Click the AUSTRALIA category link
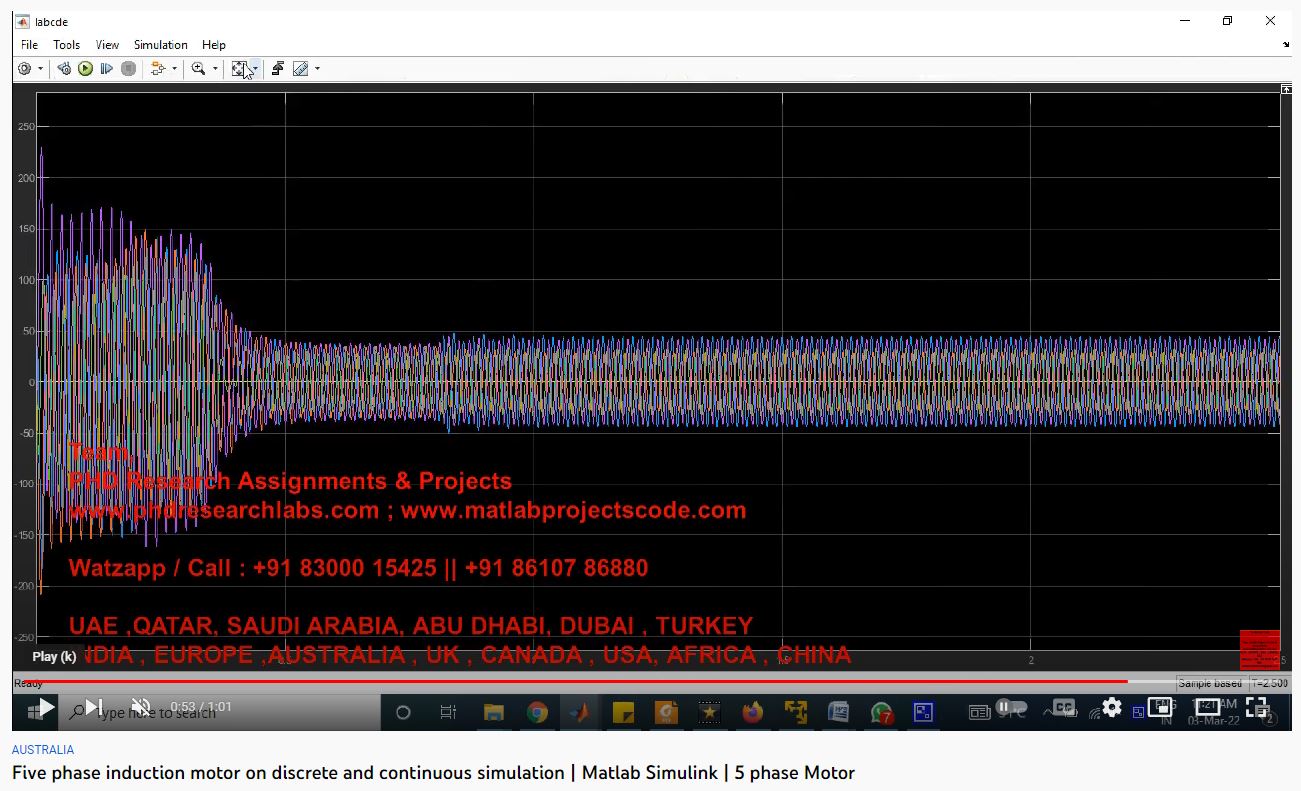1301x791 pixels. tap(43, 749)
